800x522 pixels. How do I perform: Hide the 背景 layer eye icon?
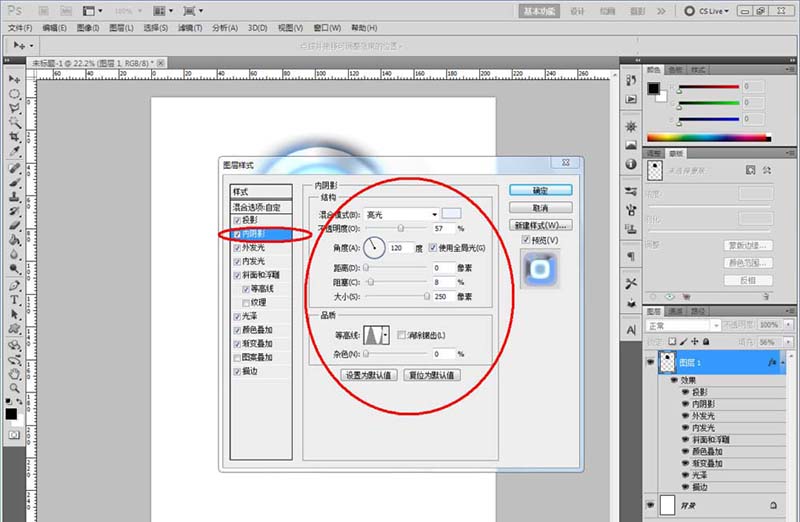(x=651, y=505)
